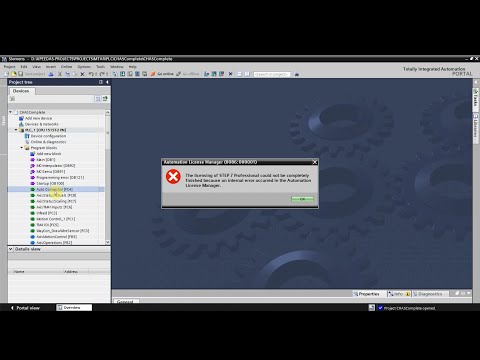The image size is (480, 360).
Task: Collapse the Program blocks folder
Action: pyautogui.click(x=22, y=148)
